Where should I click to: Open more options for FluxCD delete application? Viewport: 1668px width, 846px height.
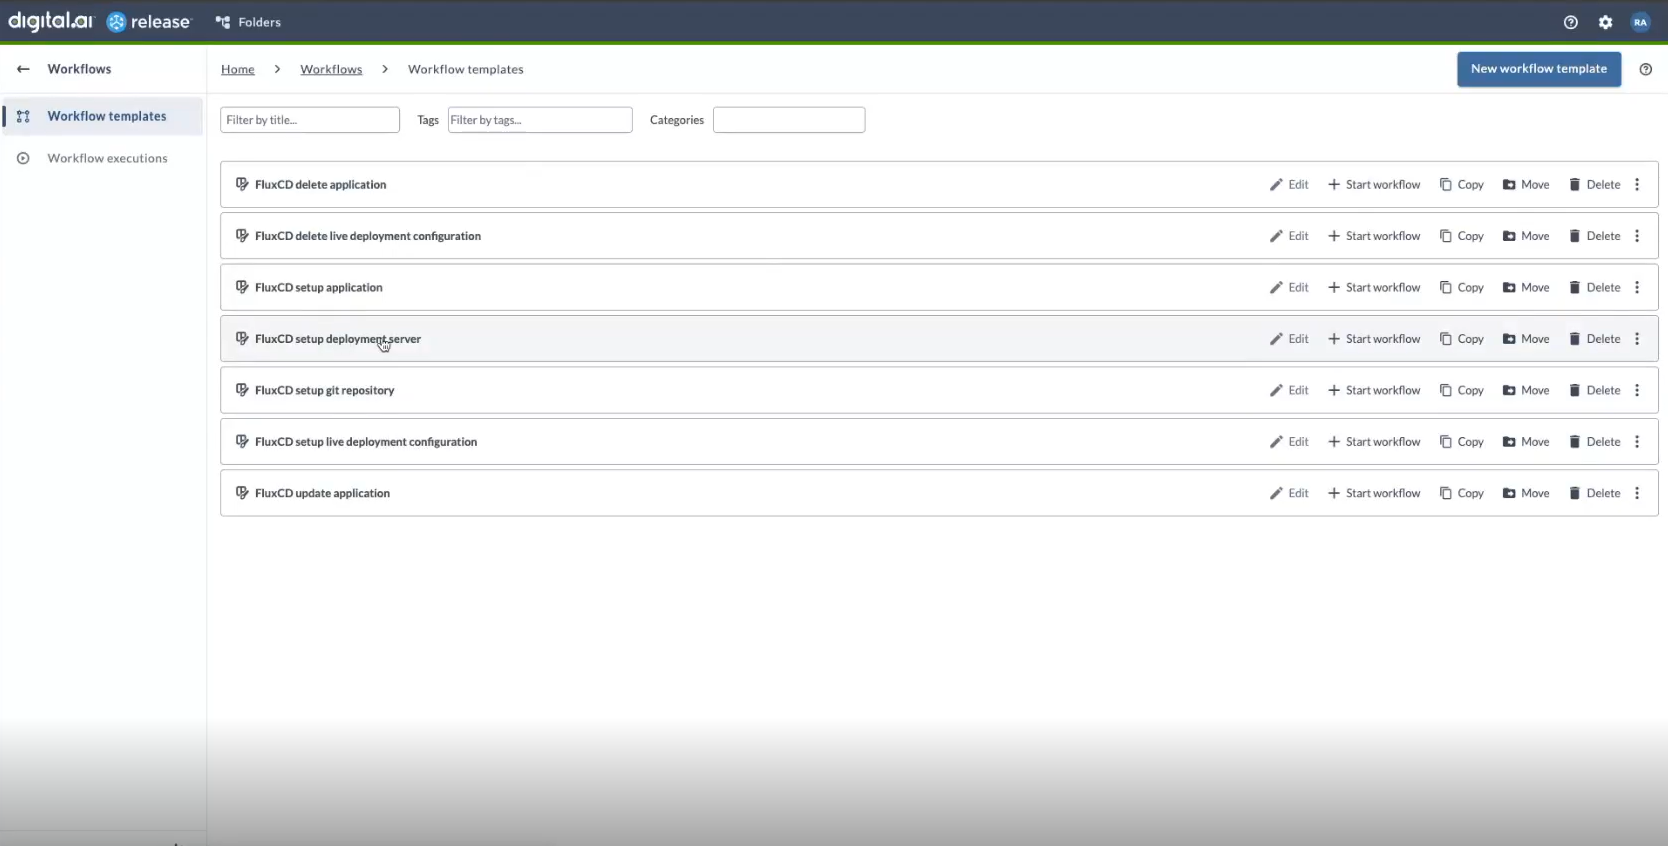(1637, 185)
